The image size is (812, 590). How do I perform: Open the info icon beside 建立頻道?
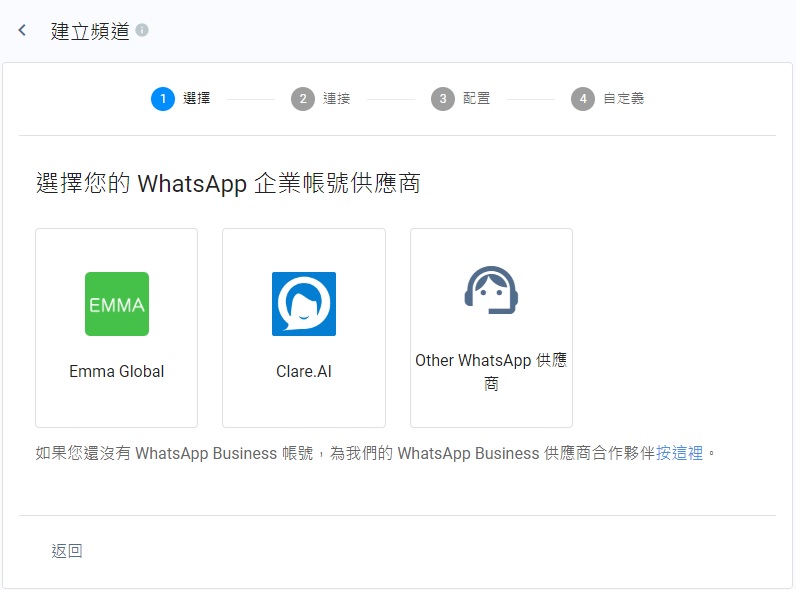[142, 30]
